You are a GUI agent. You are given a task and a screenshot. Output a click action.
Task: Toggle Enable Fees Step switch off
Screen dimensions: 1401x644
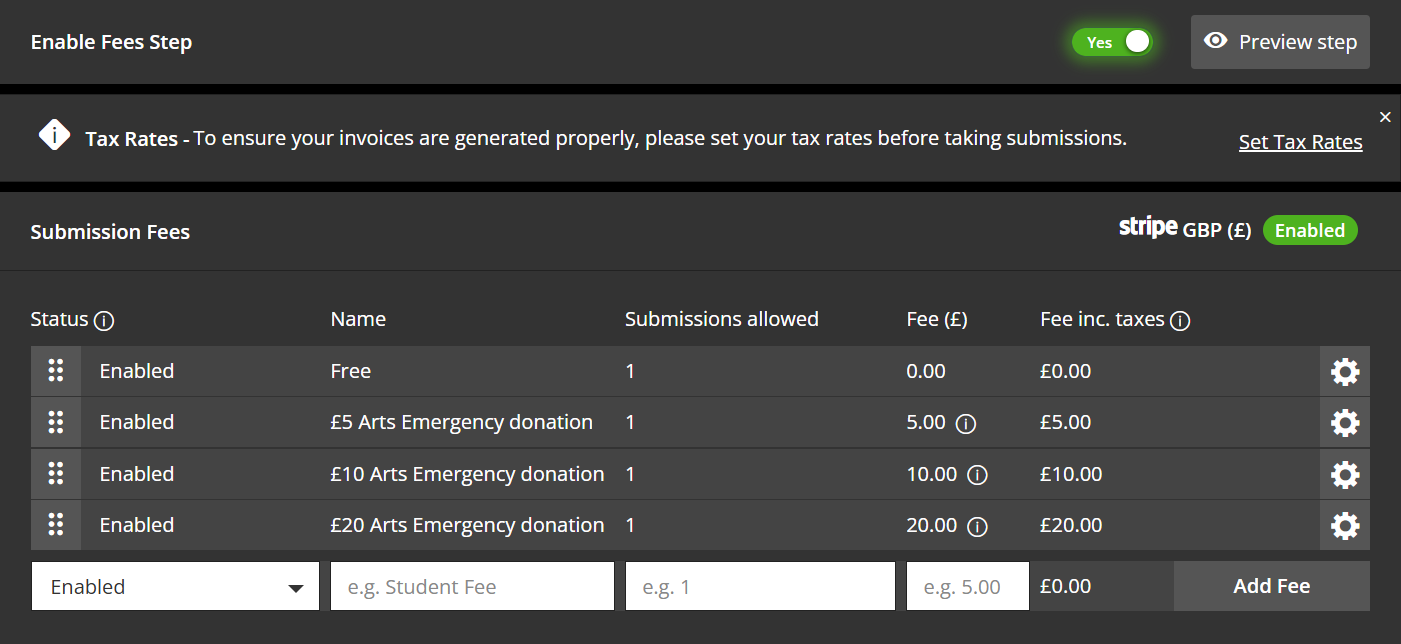tap(1112, 42)
